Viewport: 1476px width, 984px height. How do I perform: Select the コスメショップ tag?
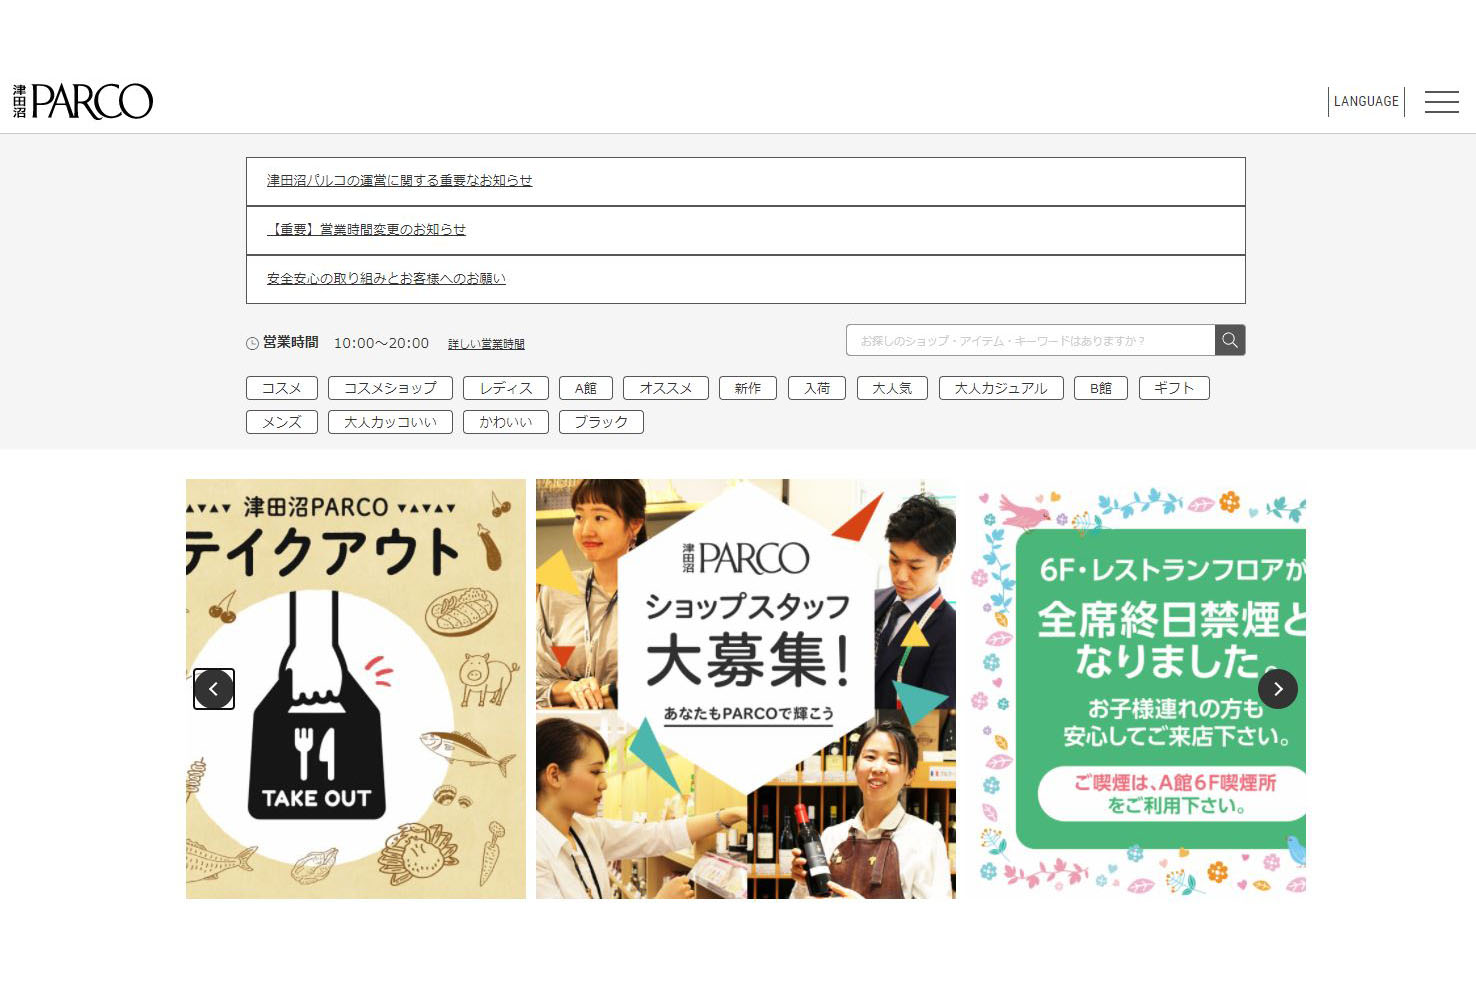tap(390, 388)
